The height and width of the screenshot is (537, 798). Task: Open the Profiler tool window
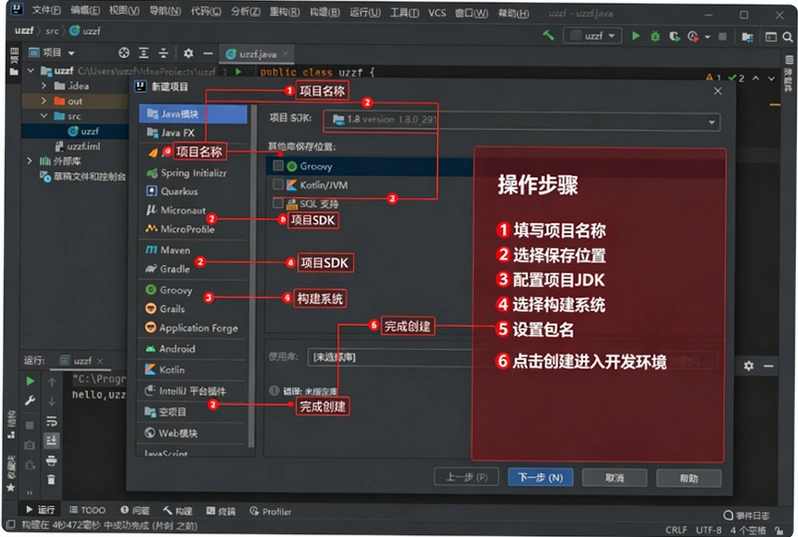click(x=270, y=511)
